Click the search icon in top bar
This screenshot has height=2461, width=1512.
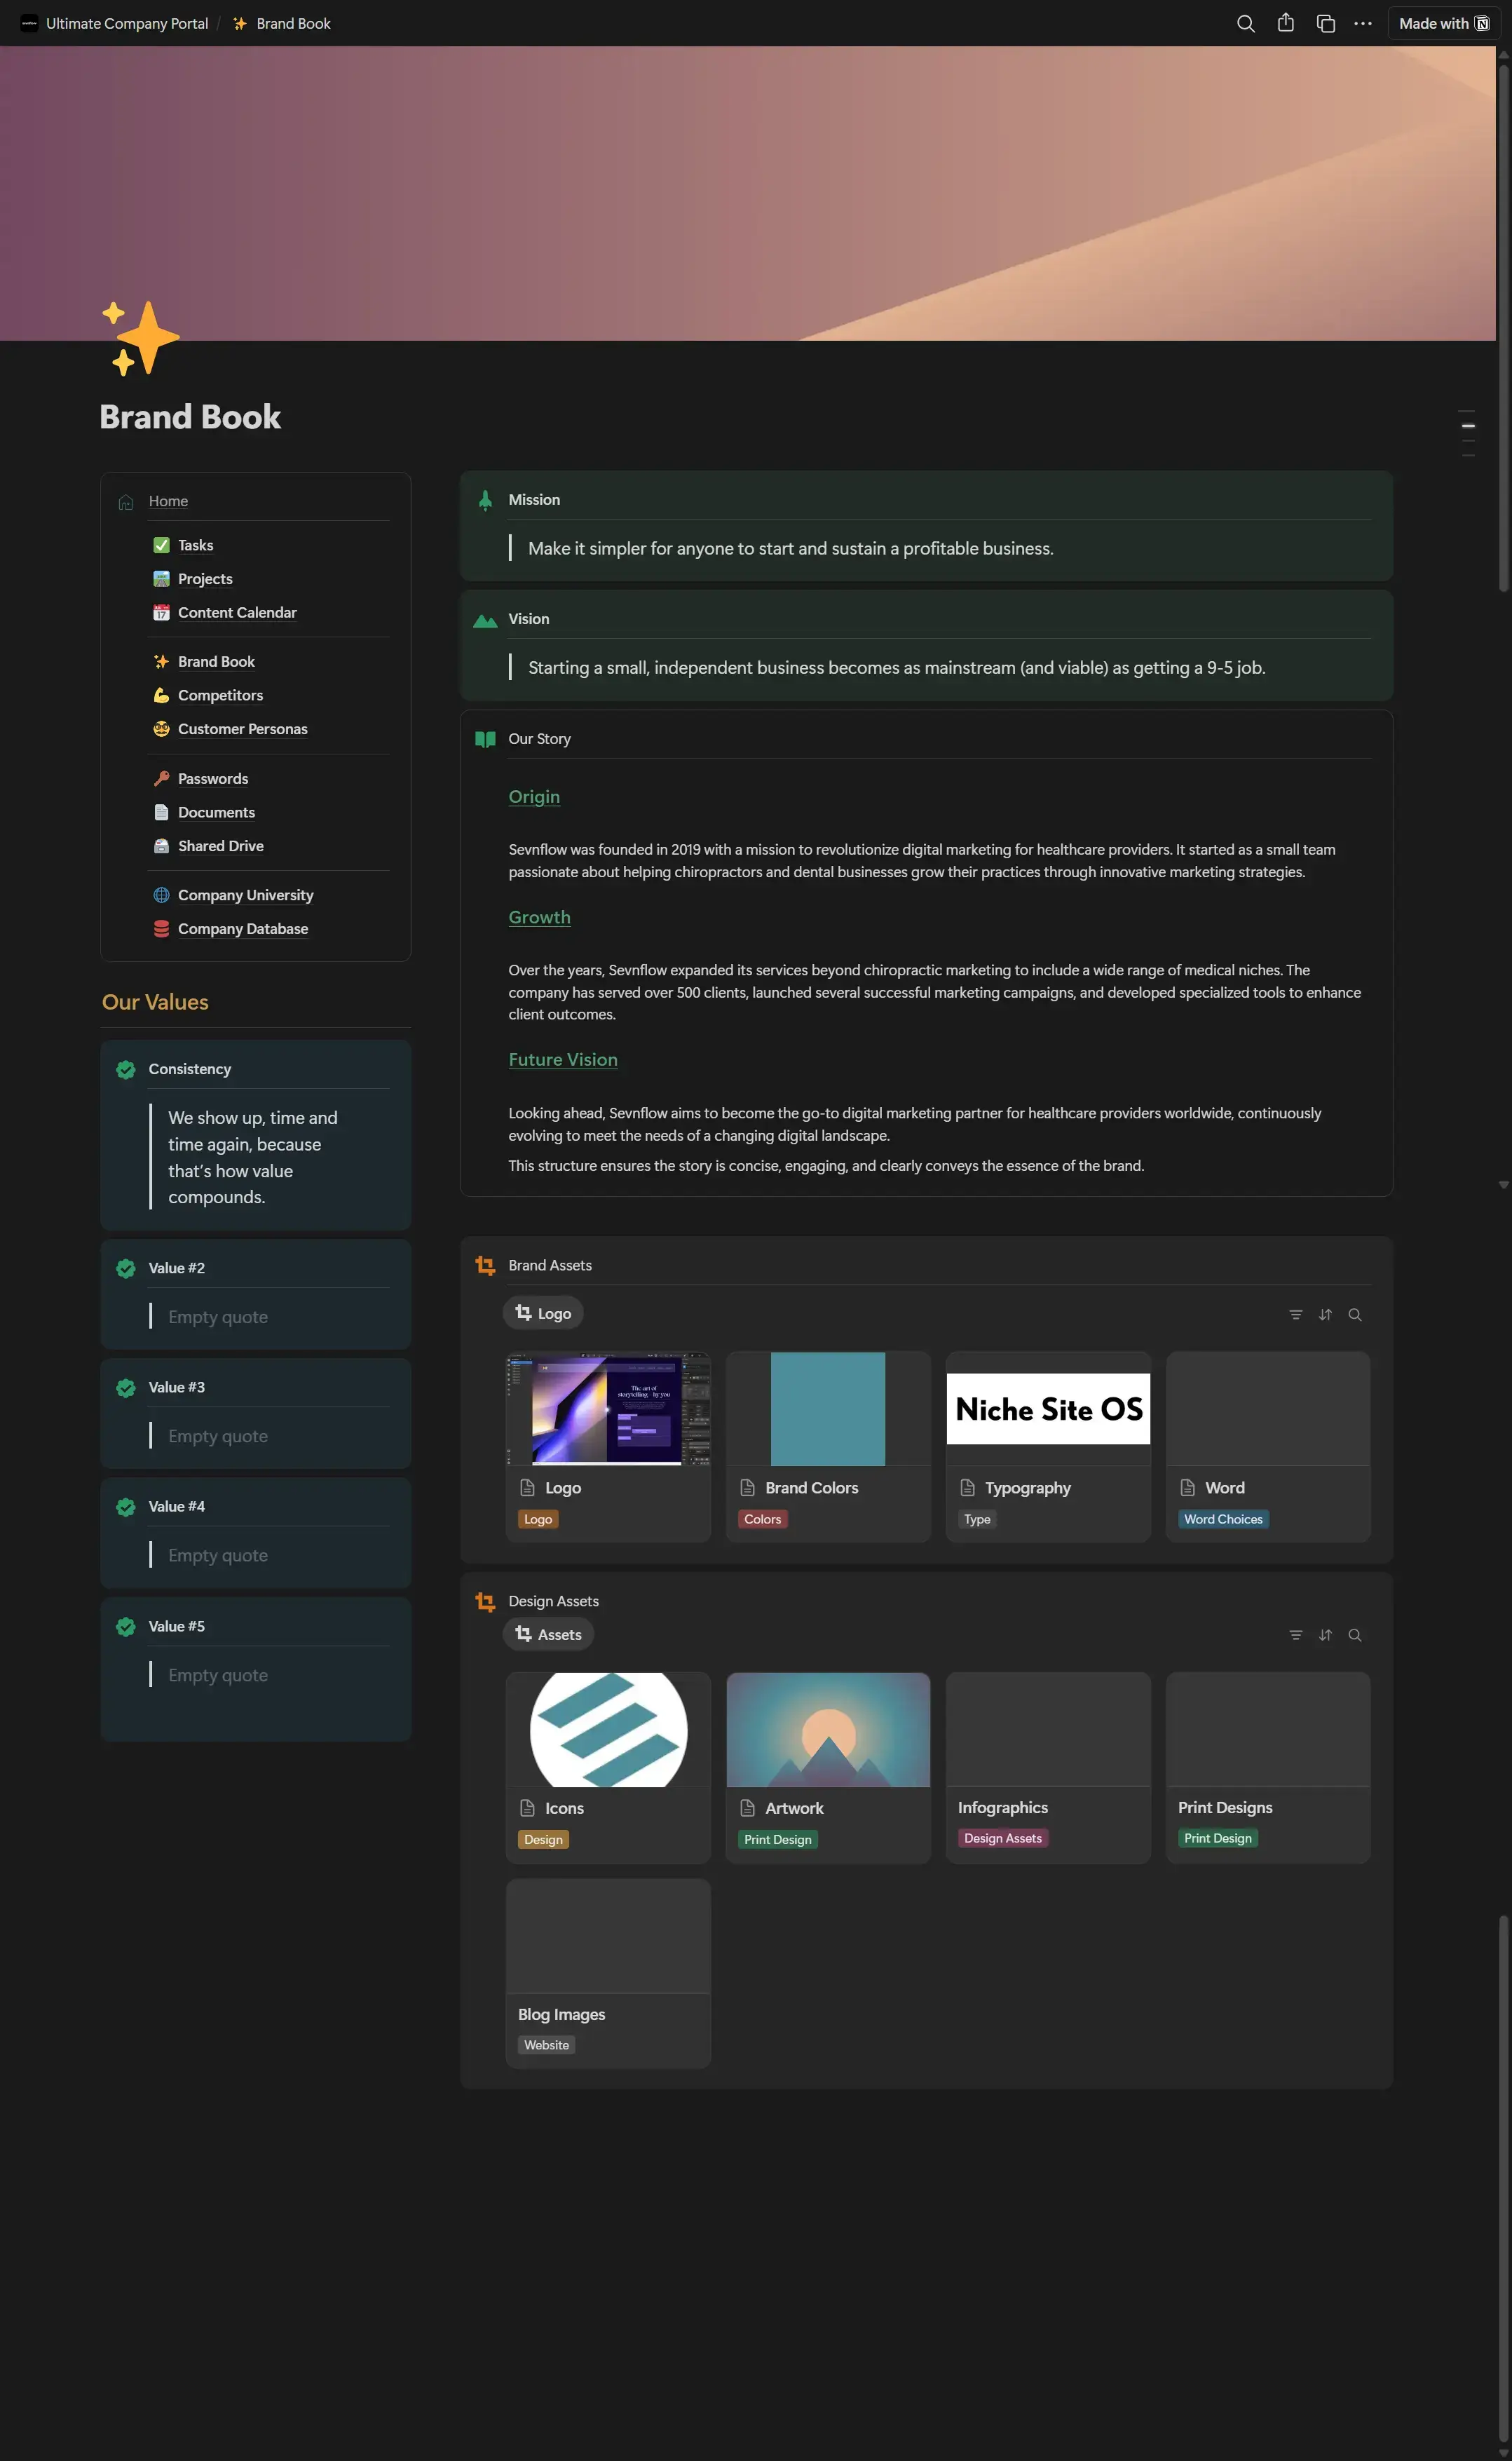(x=1245, y=23)
